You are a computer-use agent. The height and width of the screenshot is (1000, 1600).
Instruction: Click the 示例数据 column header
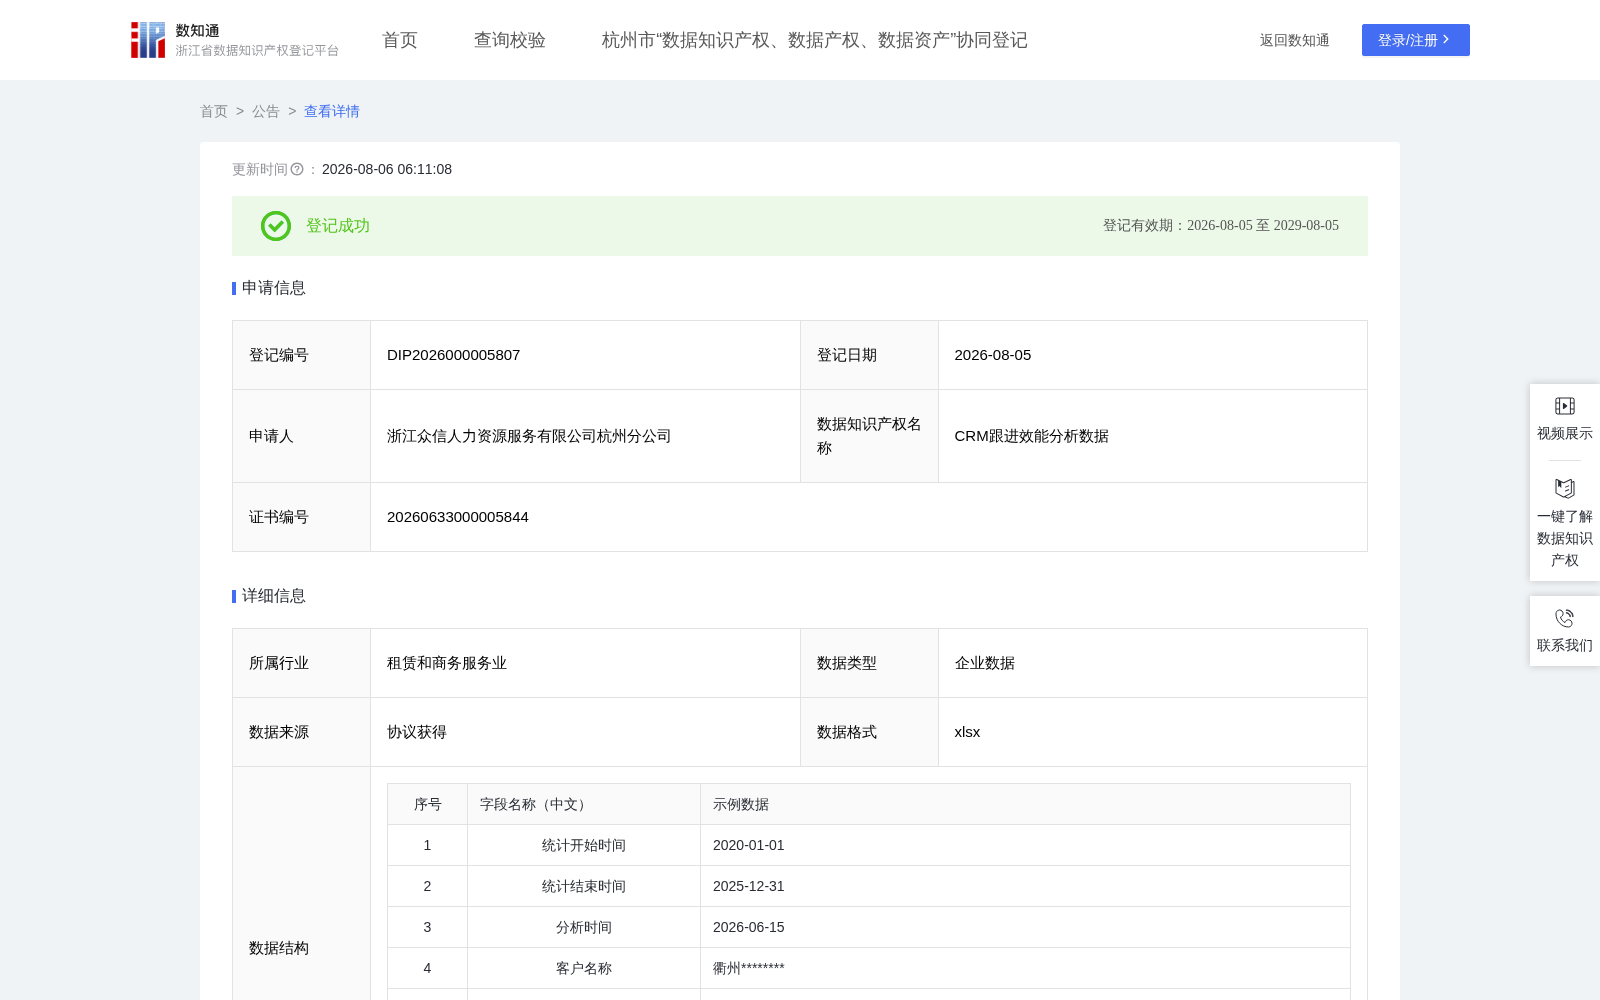(x=1025, y=804)
